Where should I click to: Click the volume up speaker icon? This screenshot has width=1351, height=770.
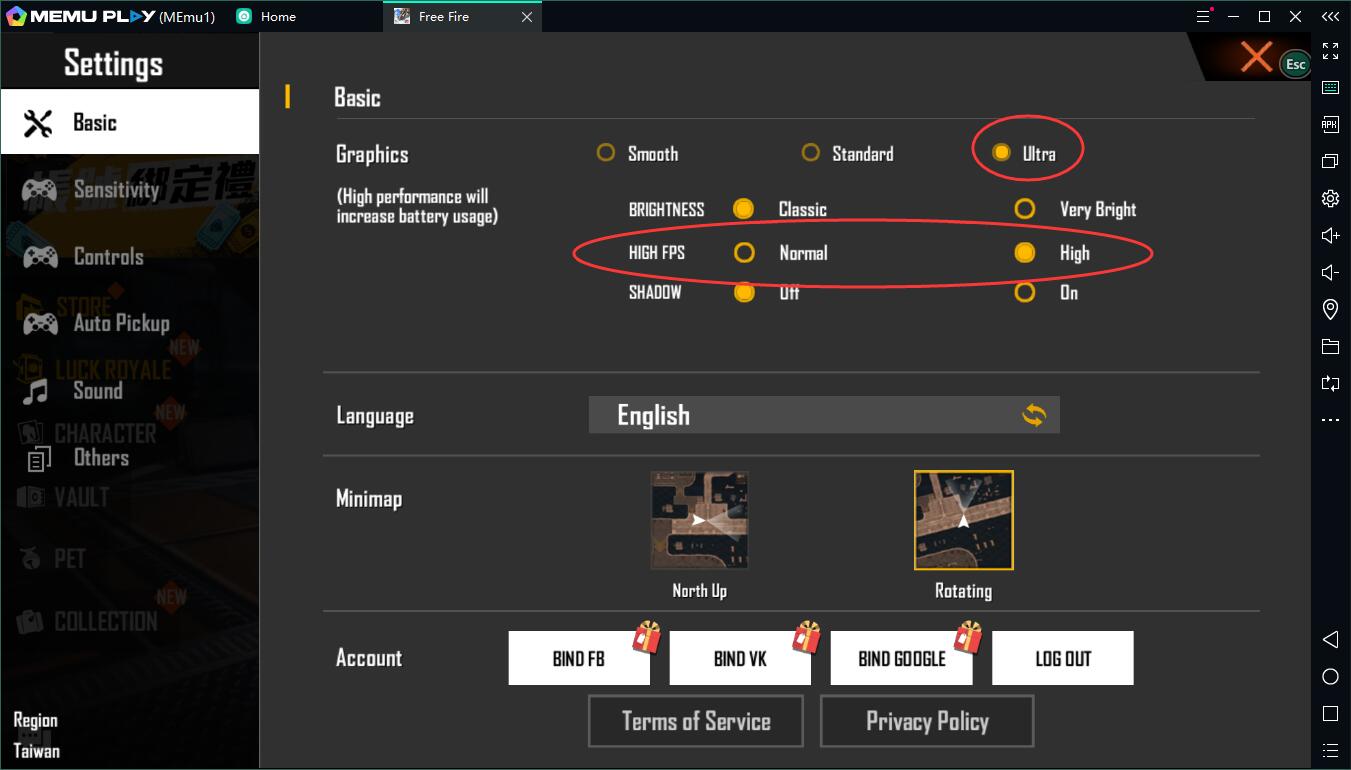[1330, 235]
